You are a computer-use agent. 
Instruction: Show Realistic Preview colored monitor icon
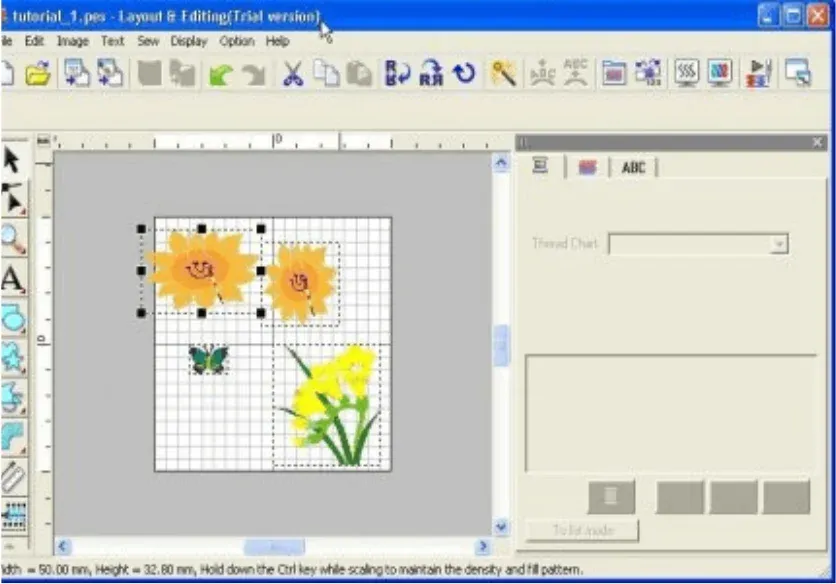pyautogui.click(x=720, y=73)
